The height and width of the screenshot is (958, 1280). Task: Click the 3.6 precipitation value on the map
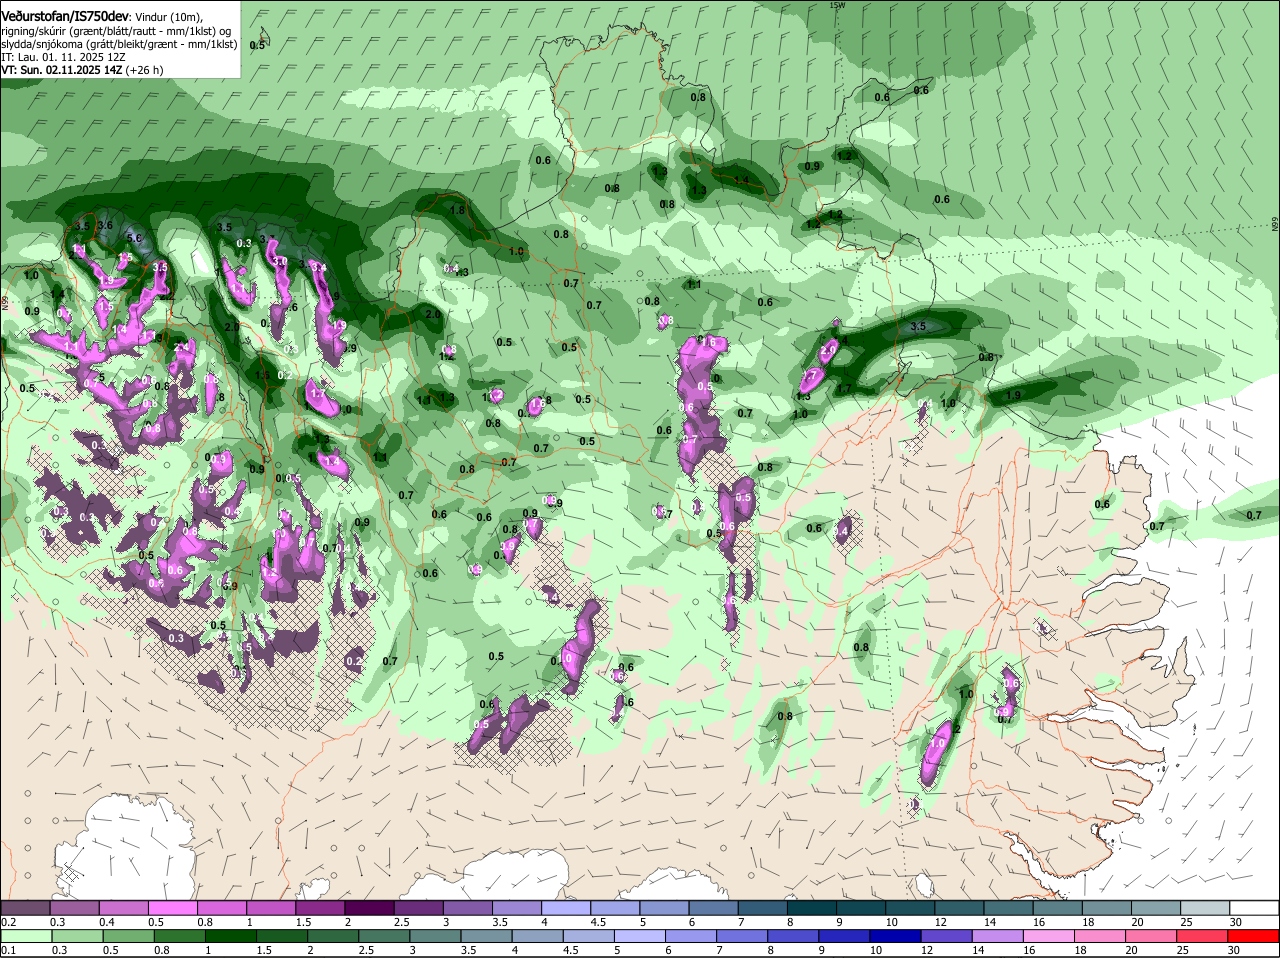click(105, 225)
